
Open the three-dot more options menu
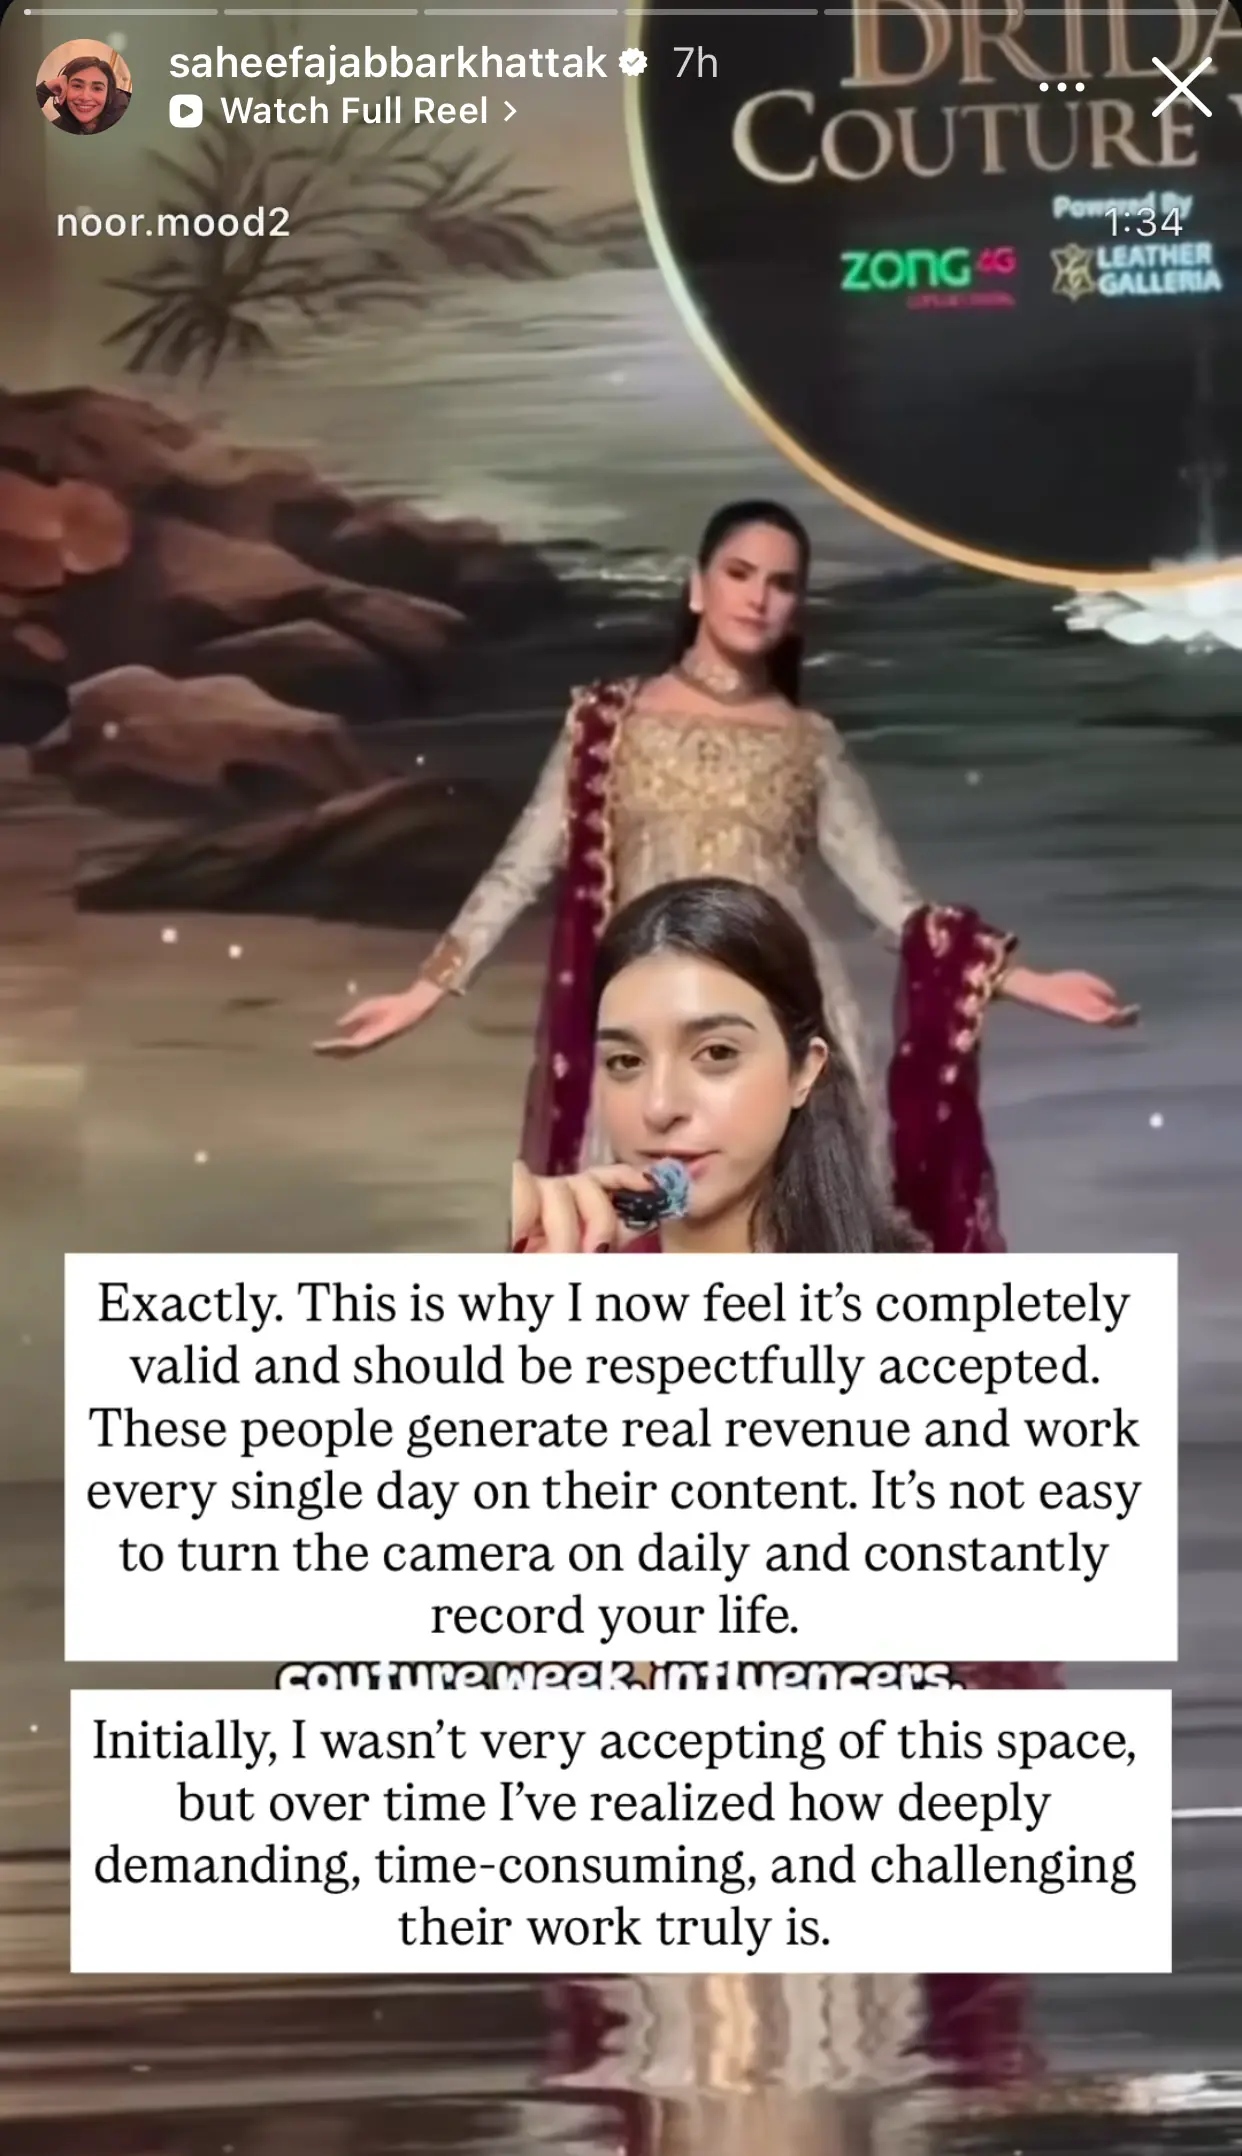click(1062, 87)
